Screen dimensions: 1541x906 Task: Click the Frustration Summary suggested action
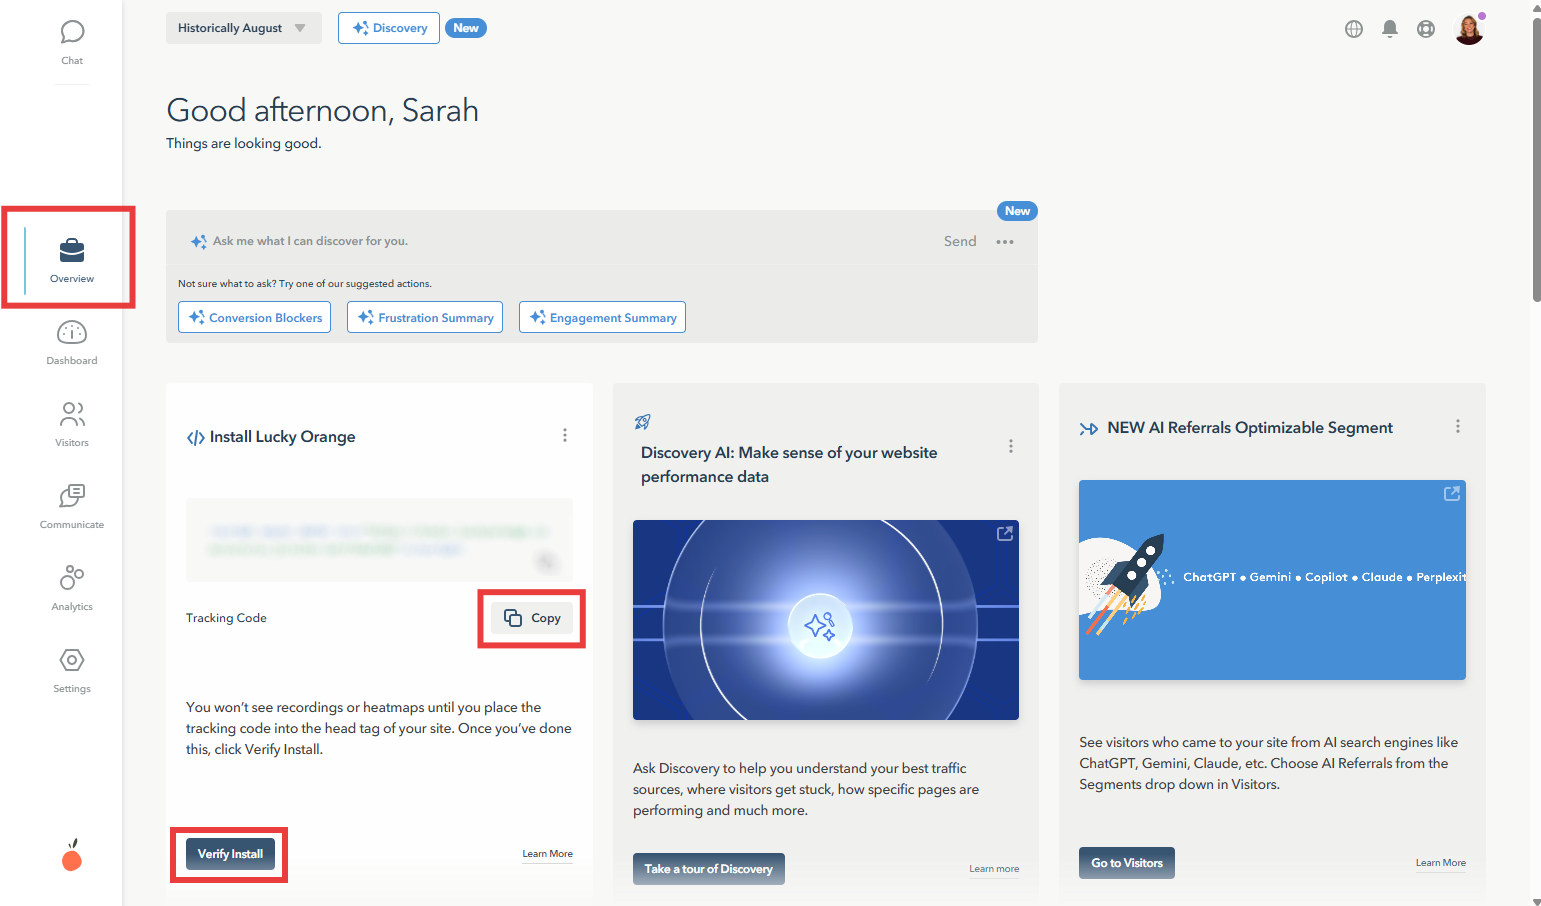click(x=424, y=317)
